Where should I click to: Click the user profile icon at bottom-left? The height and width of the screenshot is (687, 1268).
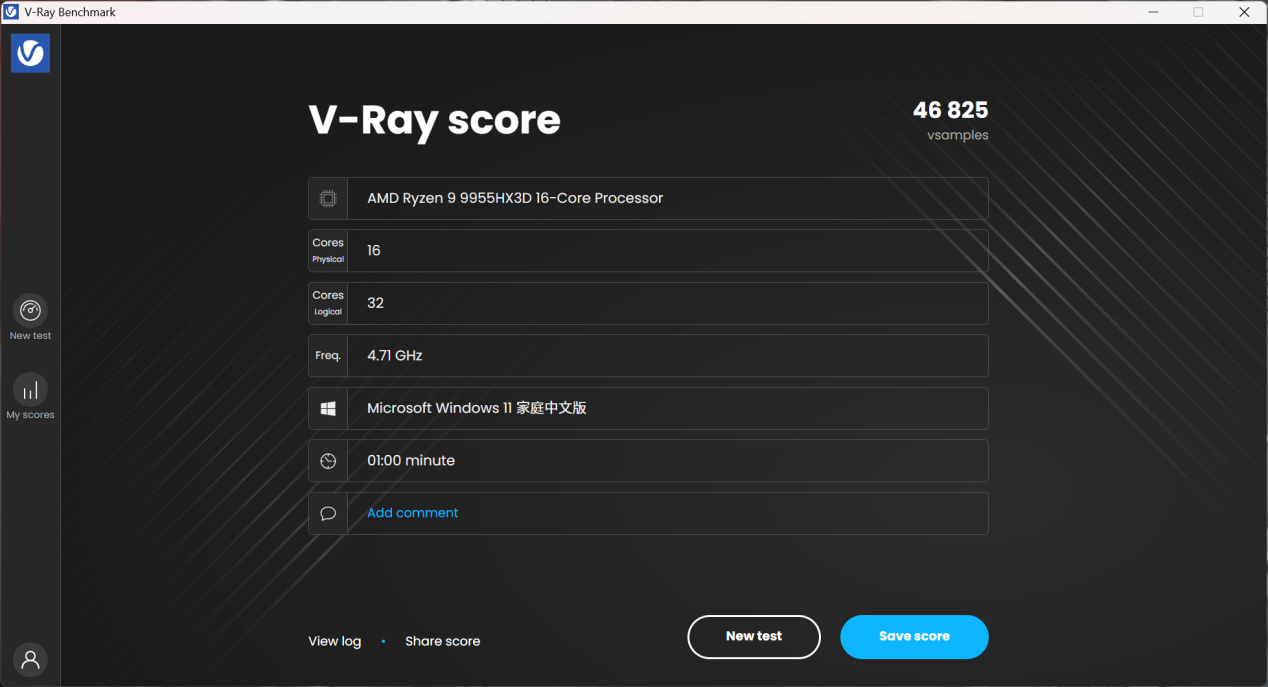click(x=30, y=659)
